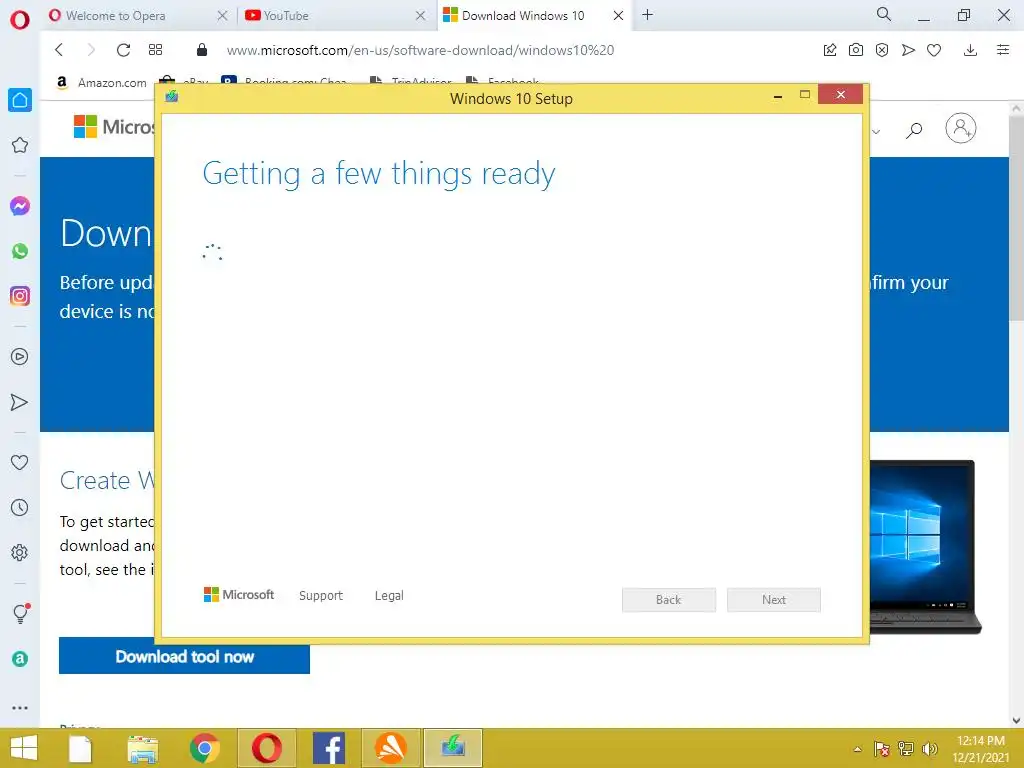Open the downloads icon in the toolbar
The width and height of the screenshot is (1024, 768).
coord(970,50)
